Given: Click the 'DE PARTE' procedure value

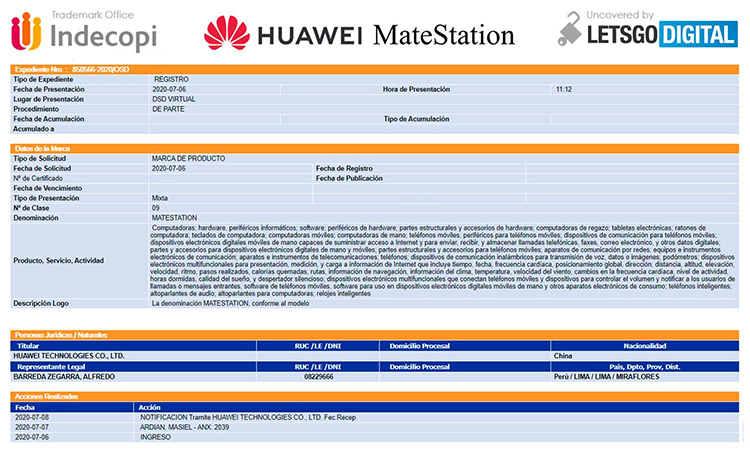Looking at the screenshot, I should pyautogui.click(x=168, y=109).
